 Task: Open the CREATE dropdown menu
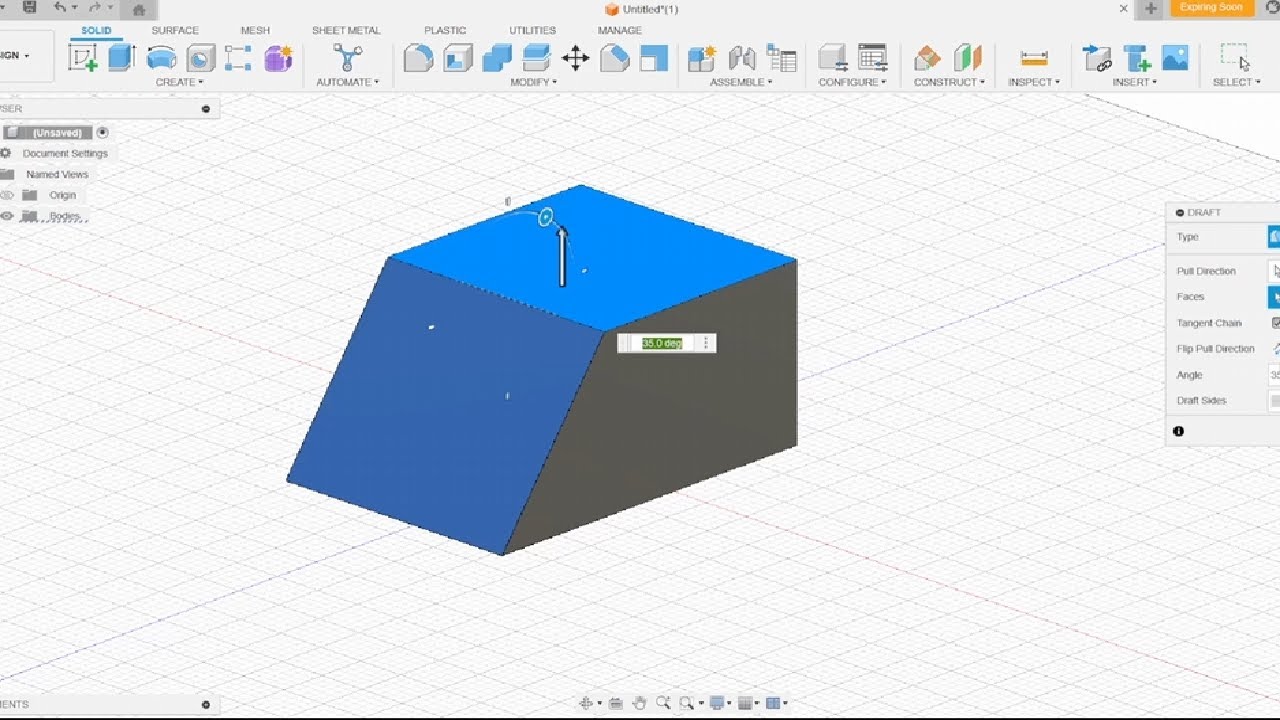pyautogui.click(x=179, y=82)
